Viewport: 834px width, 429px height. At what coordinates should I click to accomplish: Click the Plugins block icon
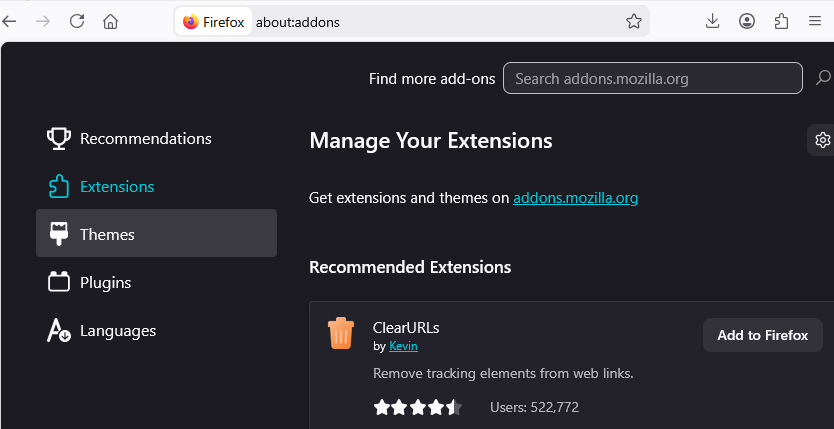coord(59,282)
